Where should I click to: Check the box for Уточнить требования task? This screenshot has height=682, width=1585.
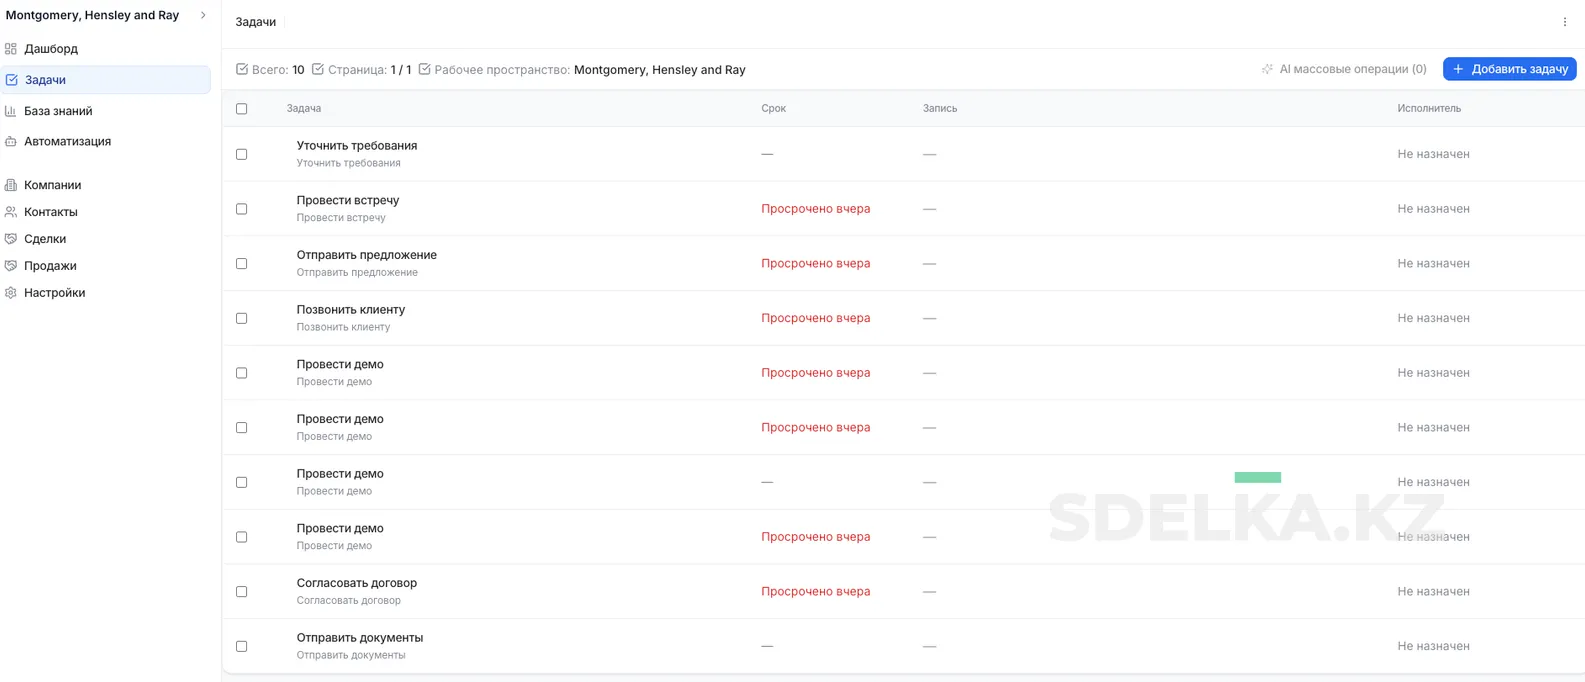pos(241,154)
